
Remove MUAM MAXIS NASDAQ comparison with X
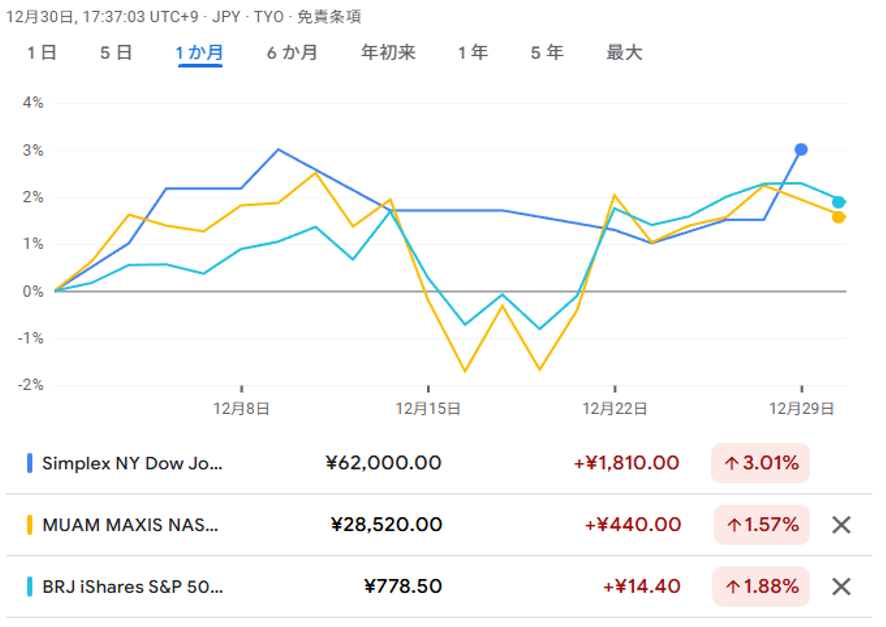point(841,525)
